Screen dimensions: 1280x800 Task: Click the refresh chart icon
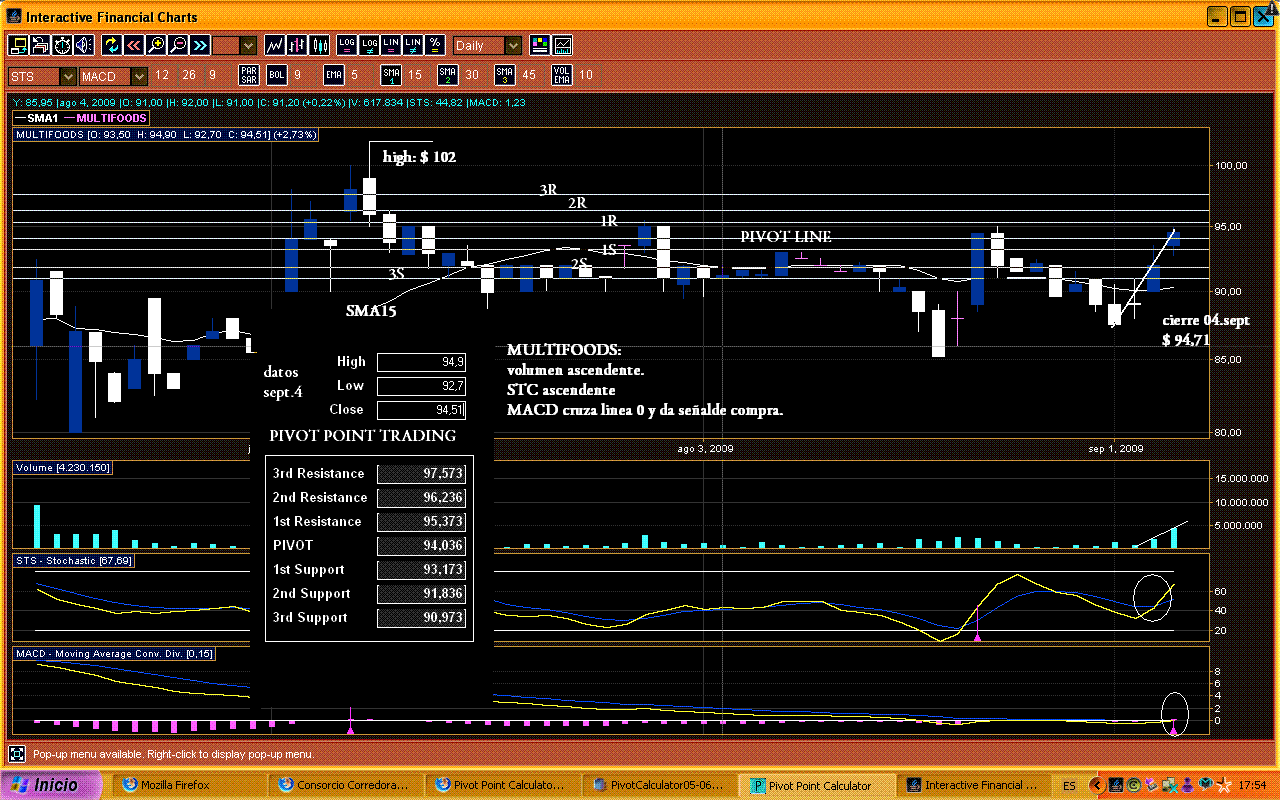[x=111, y=45]
